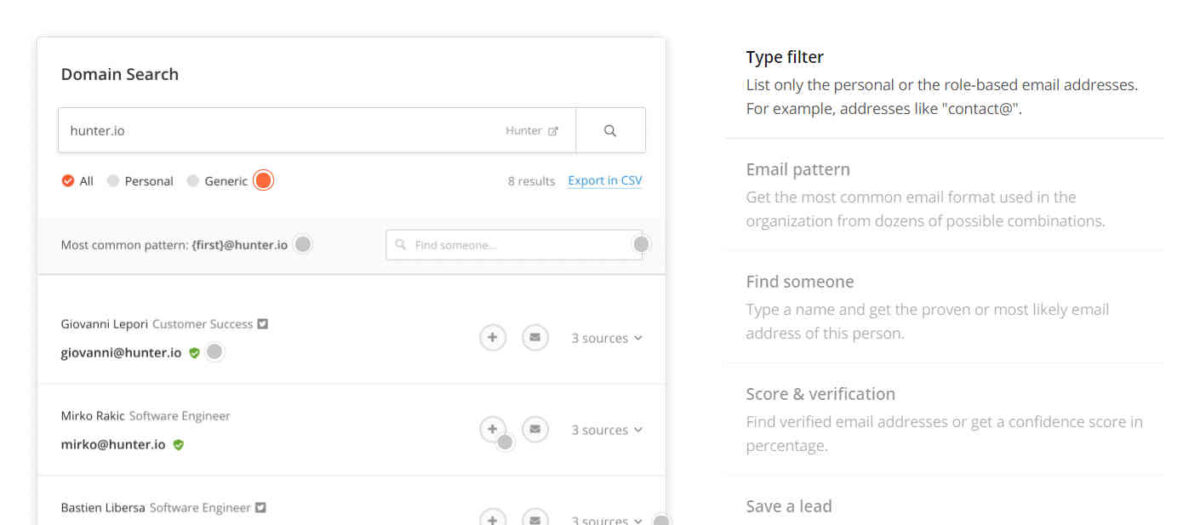Viewport: 1200px width, 525px height.
Task: Select the Personal filter
Action: (x=140, y=181)
